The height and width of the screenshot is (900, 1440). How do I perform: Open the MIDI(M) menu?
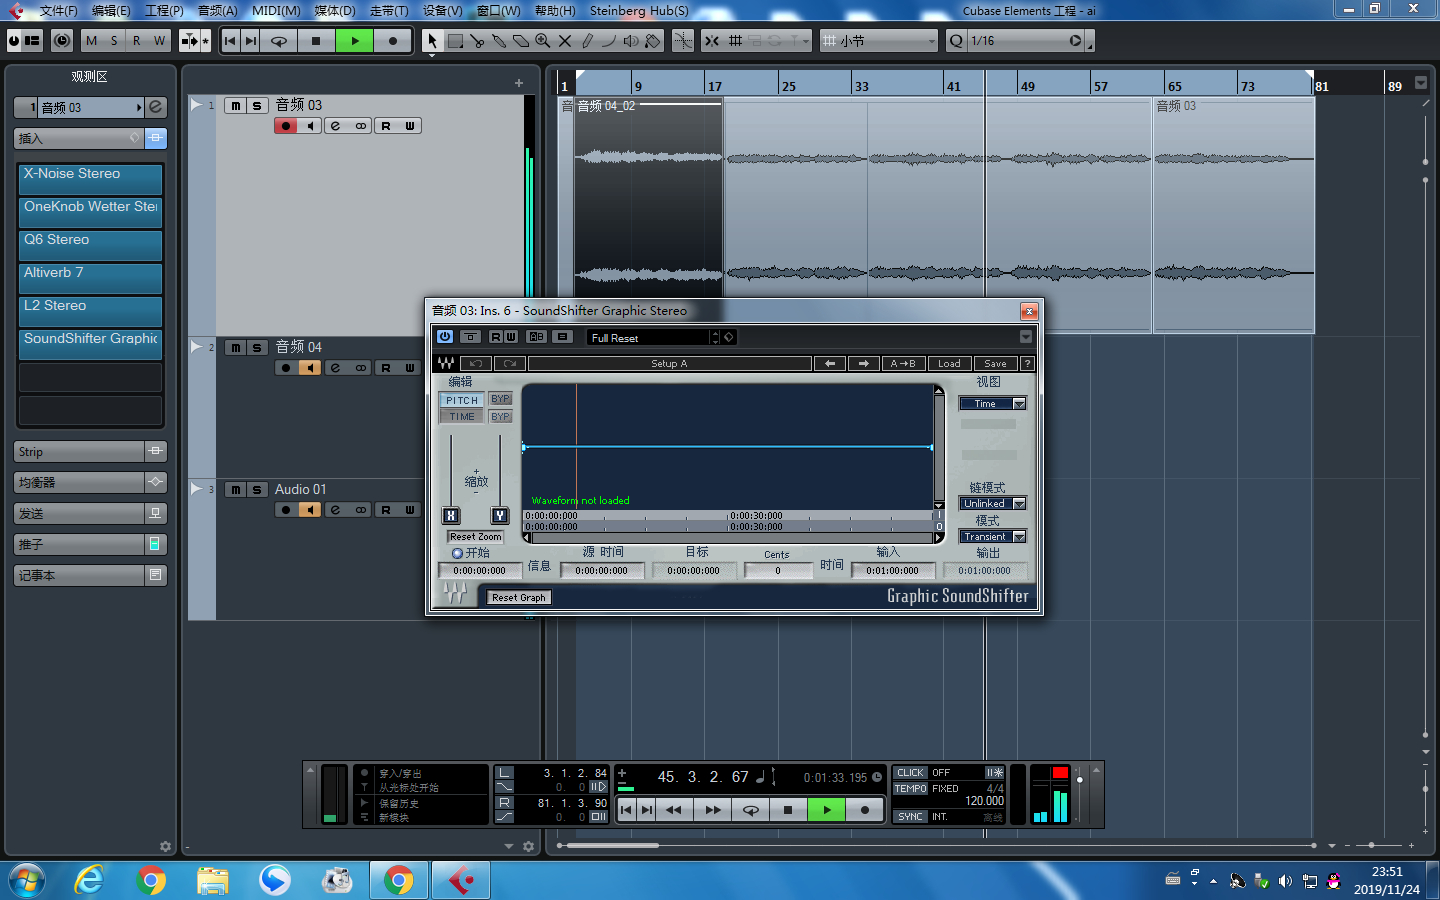click(x=276, y=11)
